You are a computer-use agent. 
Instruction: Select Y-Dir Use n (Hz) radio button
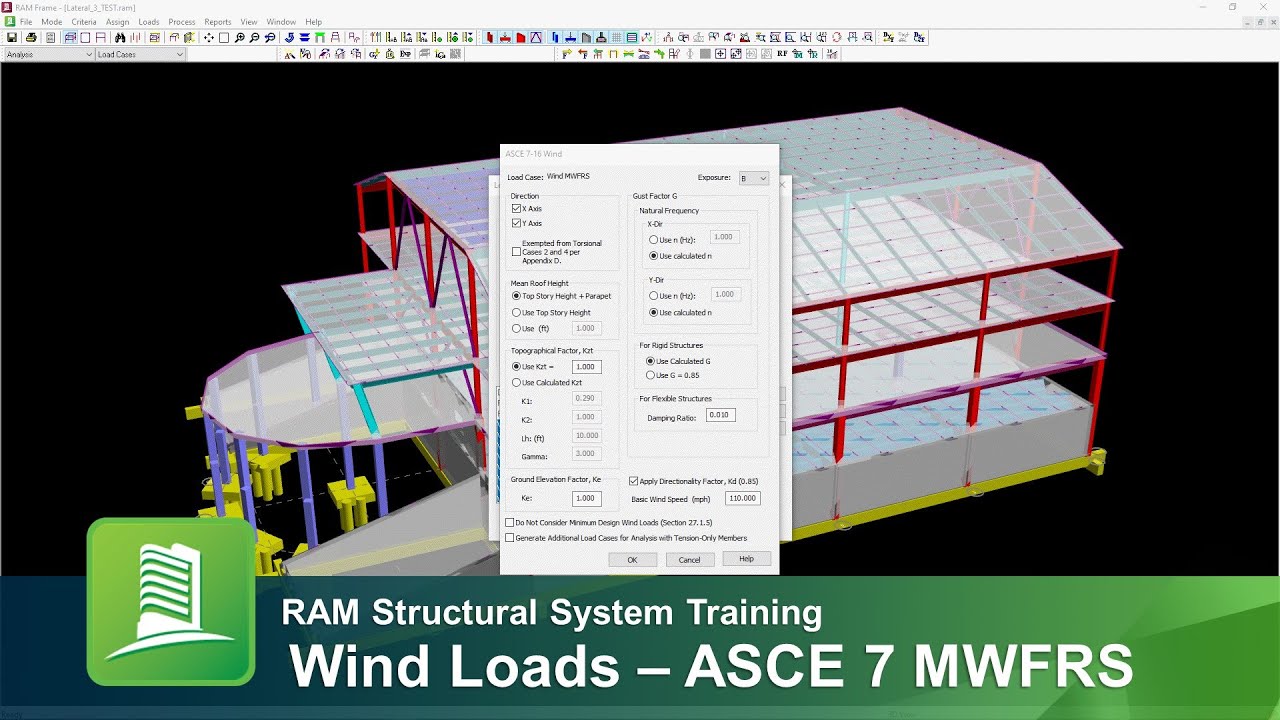(654, 296)
